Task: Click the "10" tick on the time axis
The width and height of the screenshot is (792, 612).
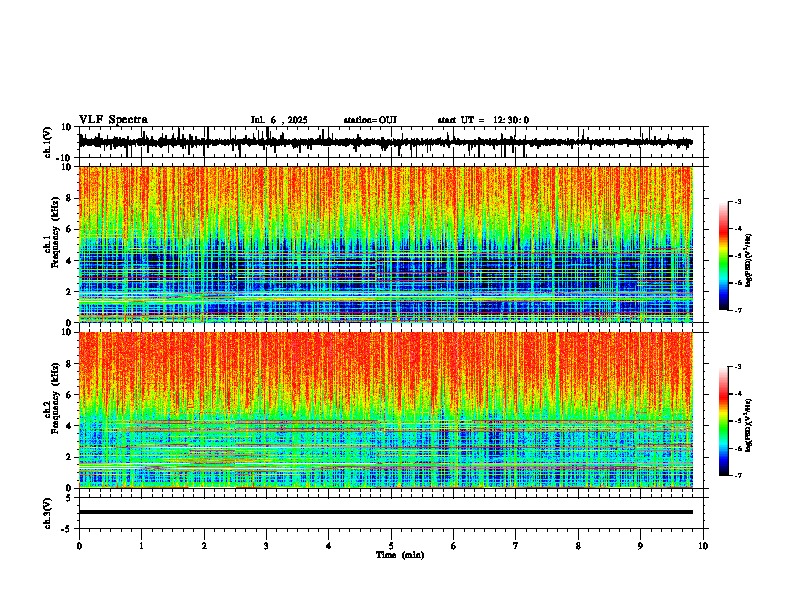Action: pyautogui.click(x=703, y=546)
